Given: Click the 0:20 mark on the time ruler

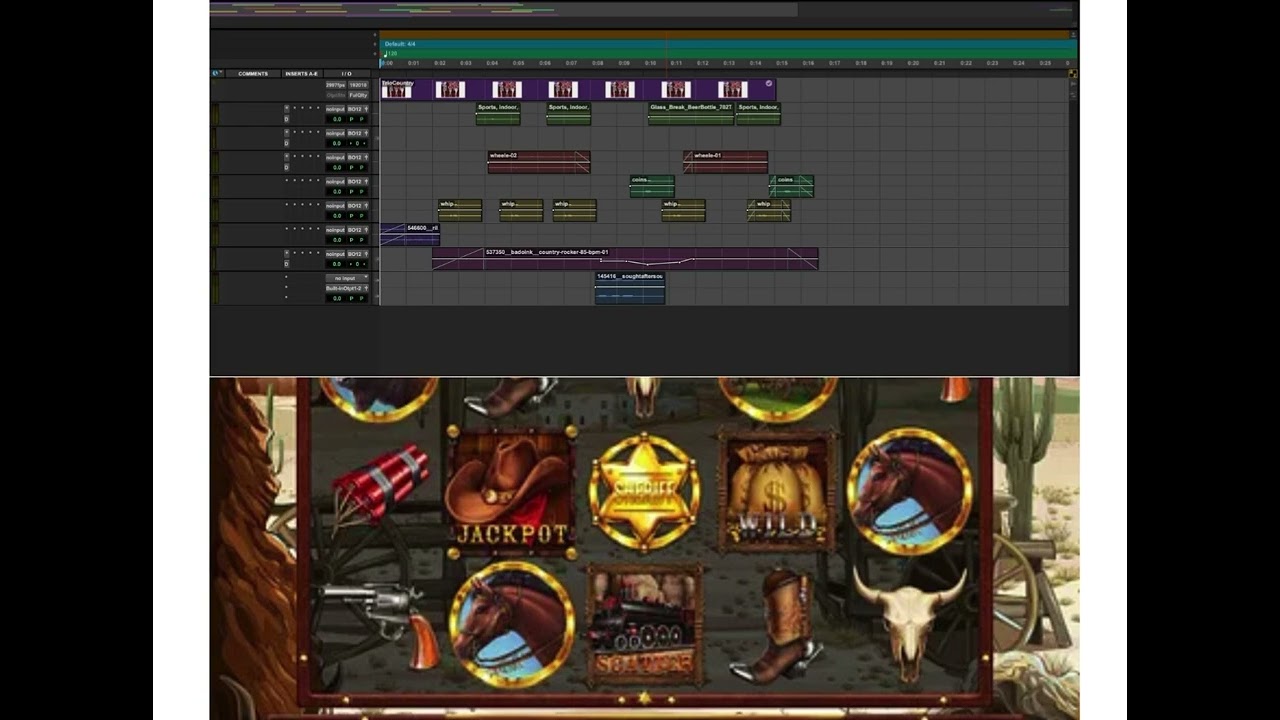Looking at the screenshot, I should click(x=914, y=63).
